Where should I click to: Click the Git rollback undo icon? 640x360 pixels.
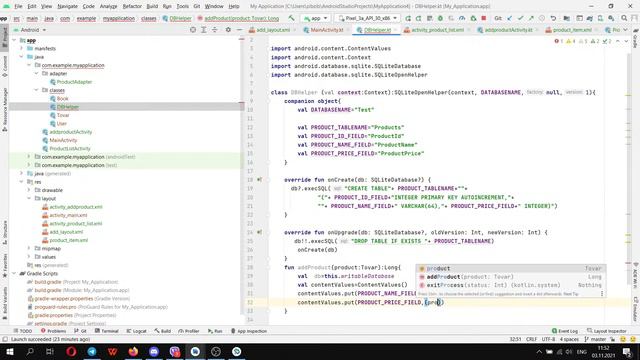pos(553,18)
